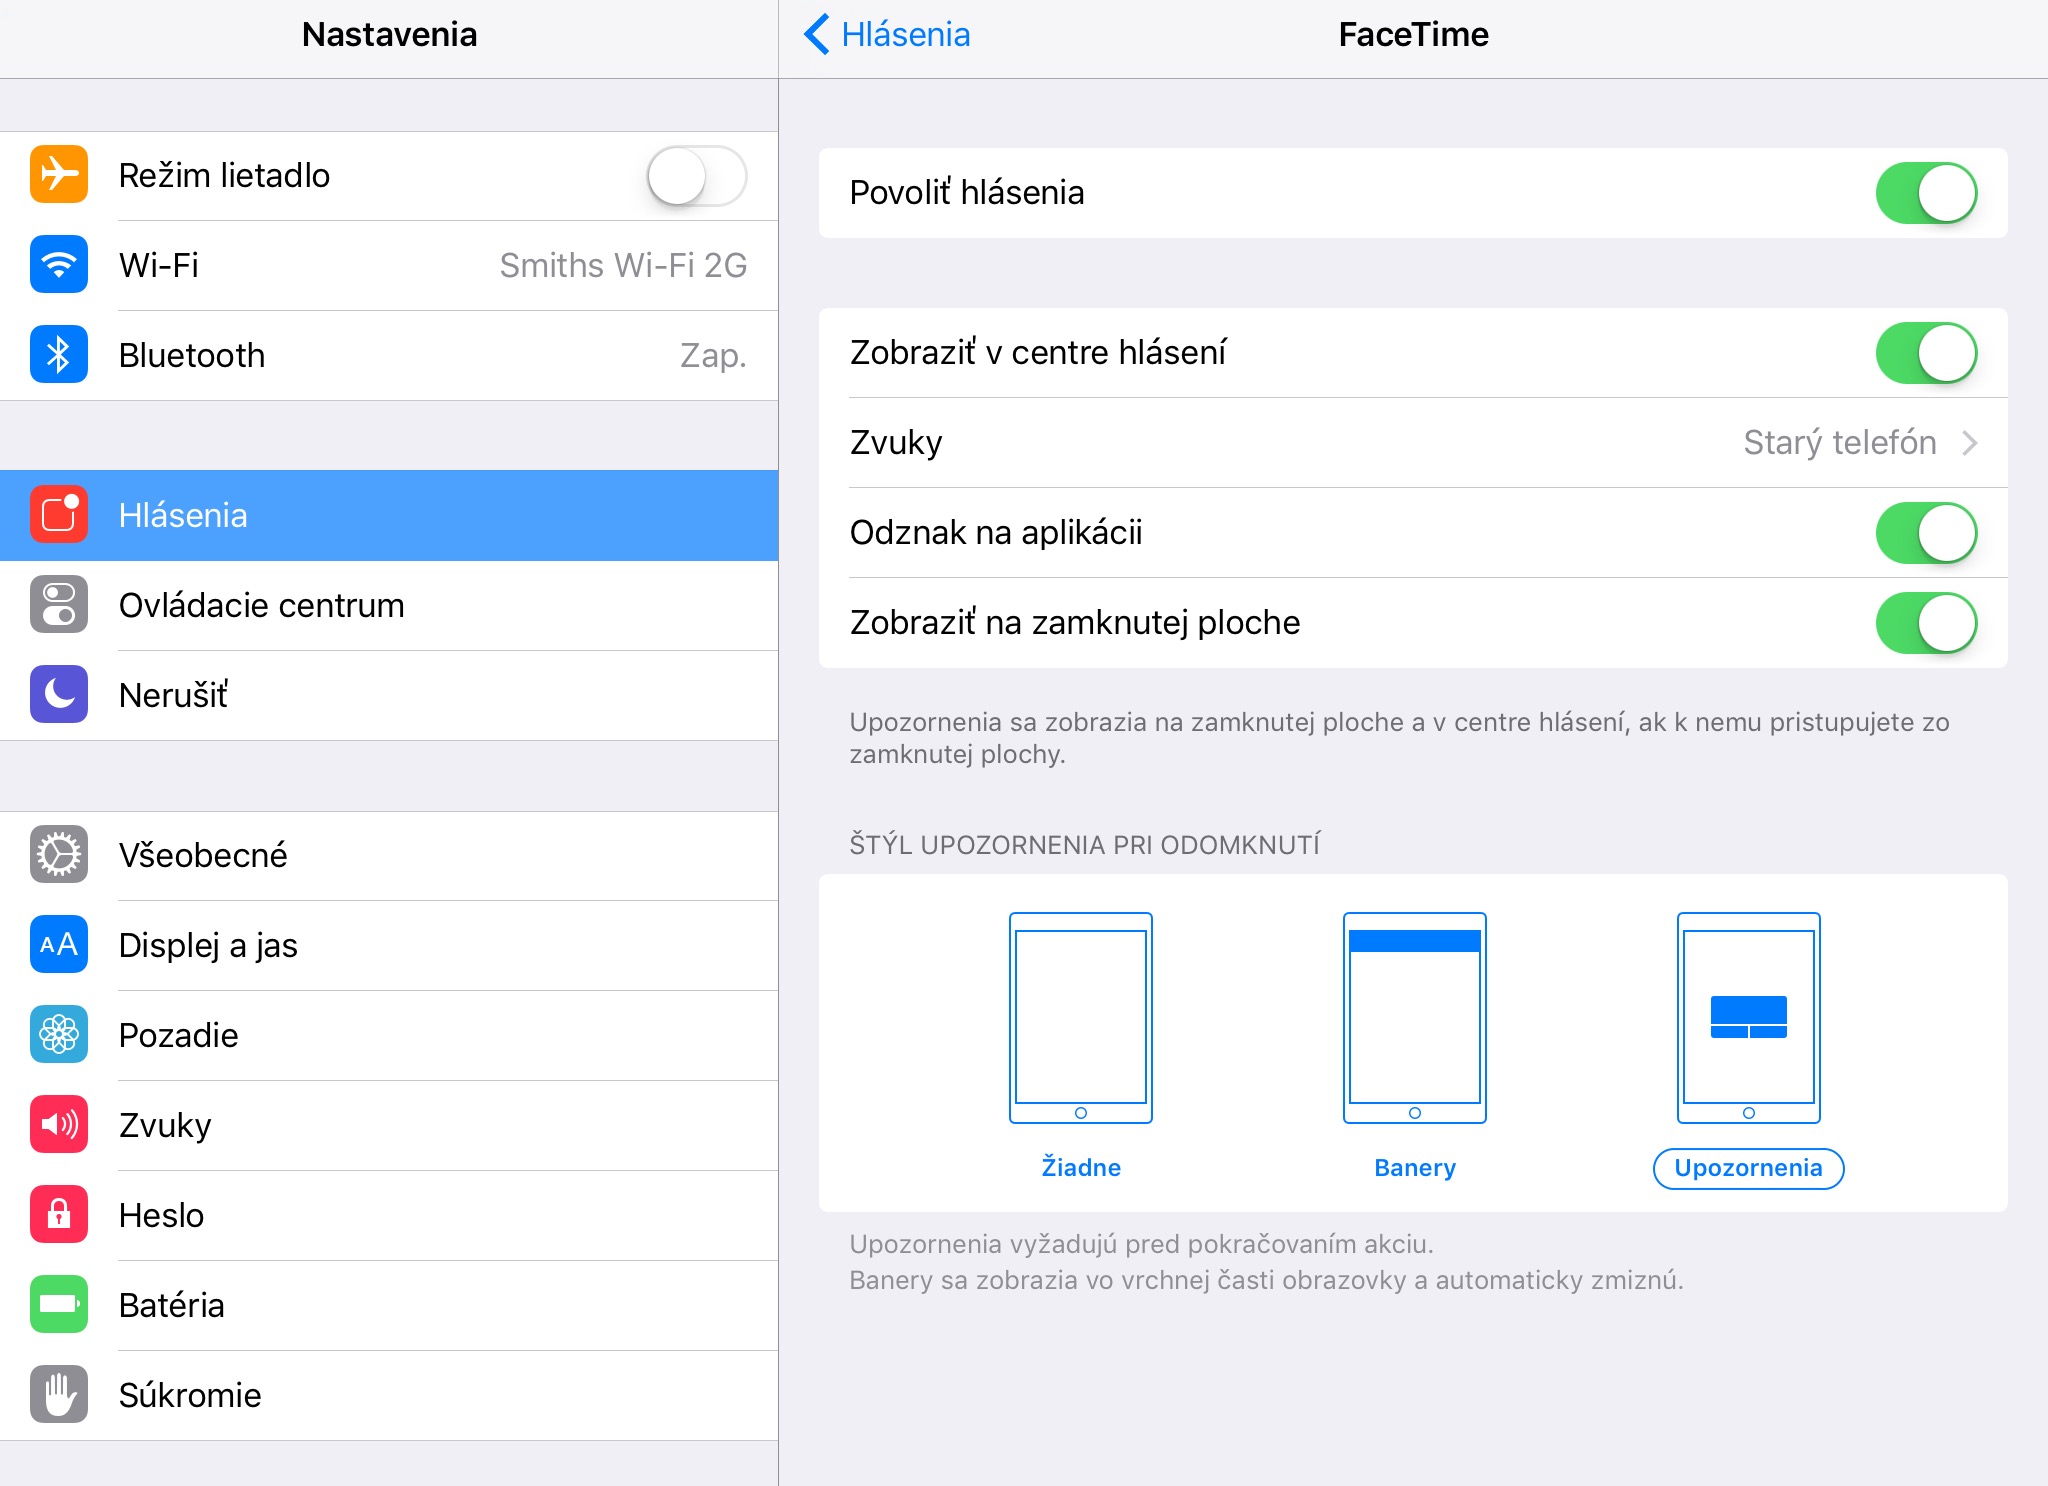
Task: Tap the Povoliť hlásenia label
Action: point(967,193)
